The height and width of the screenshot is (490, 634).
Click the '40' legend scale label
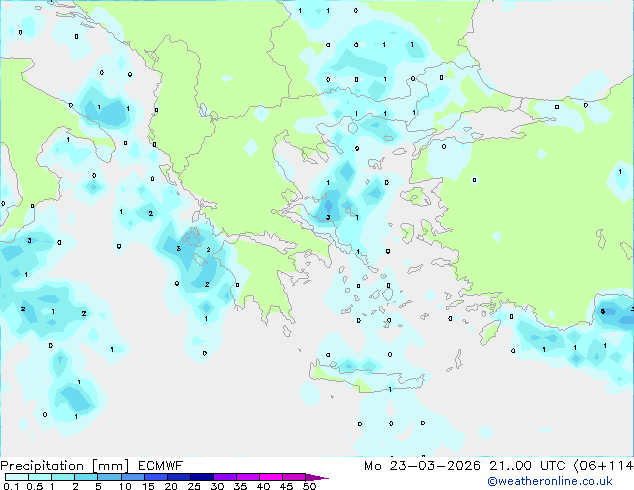(x=263, y=486)
